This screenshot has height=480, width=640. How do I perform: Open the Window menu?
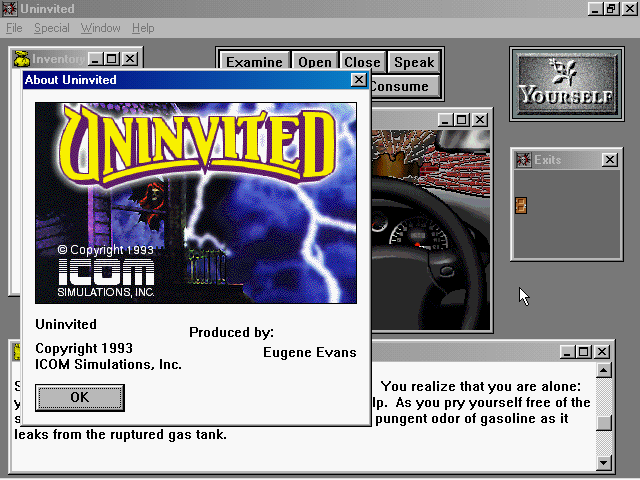100,28
